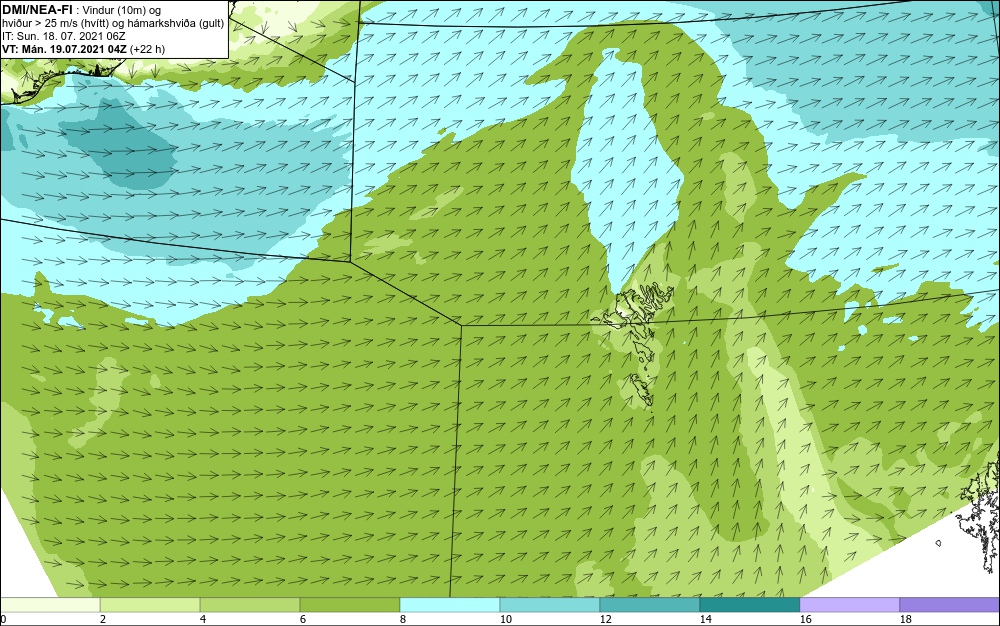Screen dimensions: 1000x626
Task: Click legend scale label '12'
Action: [x=605, y=619]
